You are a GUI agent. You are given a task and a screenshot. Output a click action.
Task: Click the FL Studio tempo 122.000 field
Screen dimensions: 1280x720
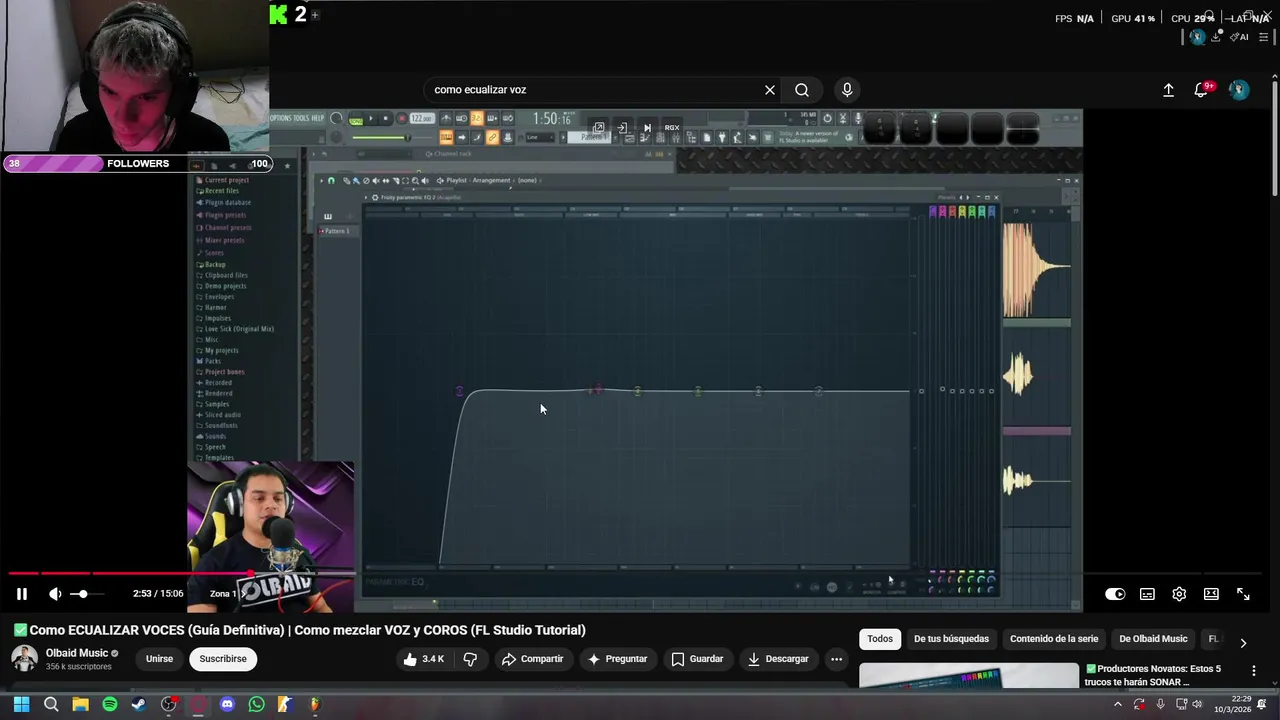(x=422, y=118)
